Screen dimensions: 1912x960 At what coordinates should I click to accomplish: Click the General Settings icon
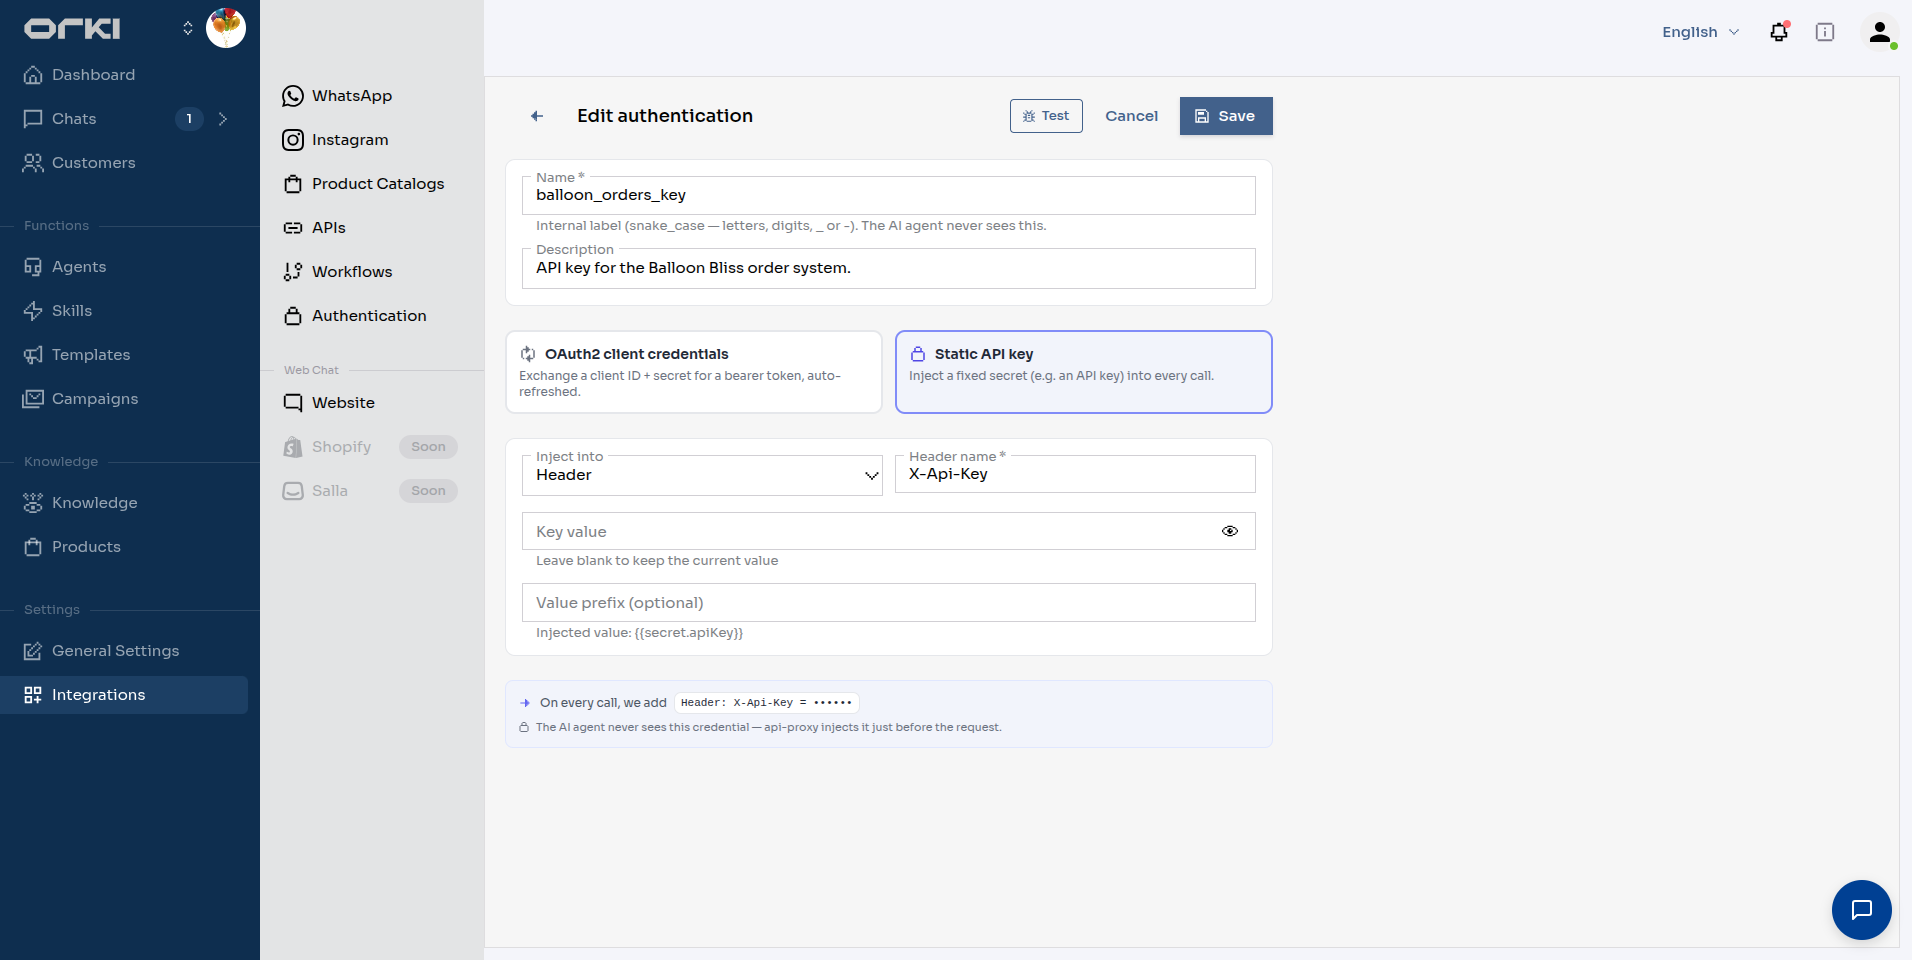33,651
